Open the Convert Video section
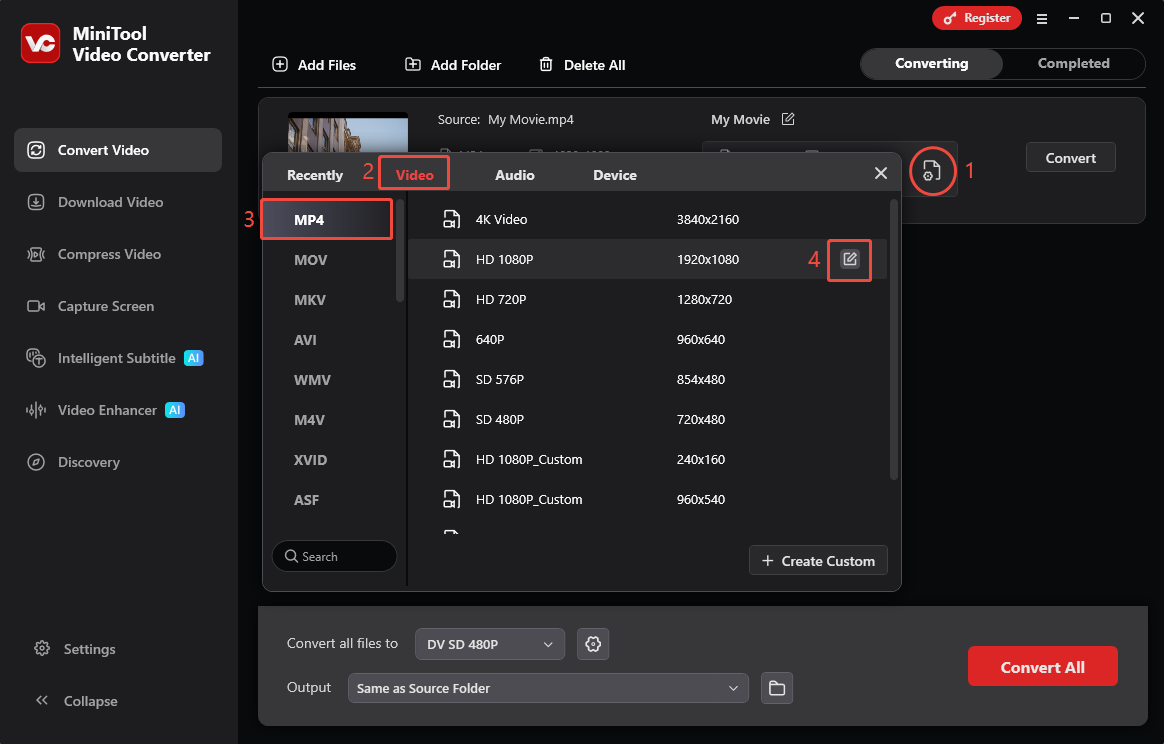Viewport: 1164px width, 744px height. (118, 150)
